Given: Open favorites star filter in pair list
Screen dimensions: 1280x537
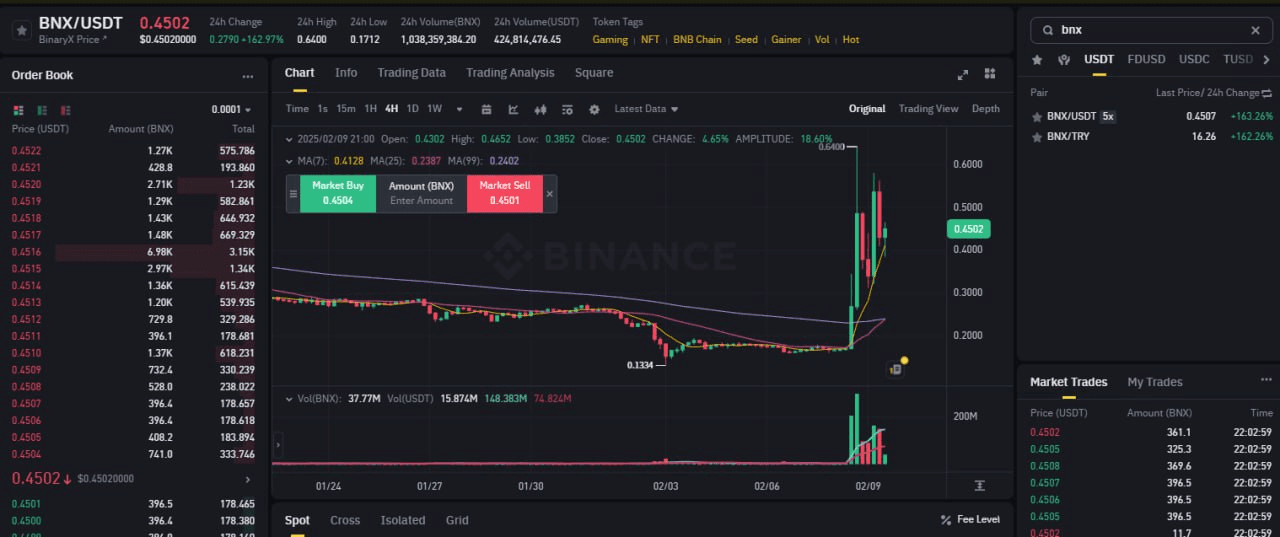Looking at the screenshot, I should [x=1037, y=60].
